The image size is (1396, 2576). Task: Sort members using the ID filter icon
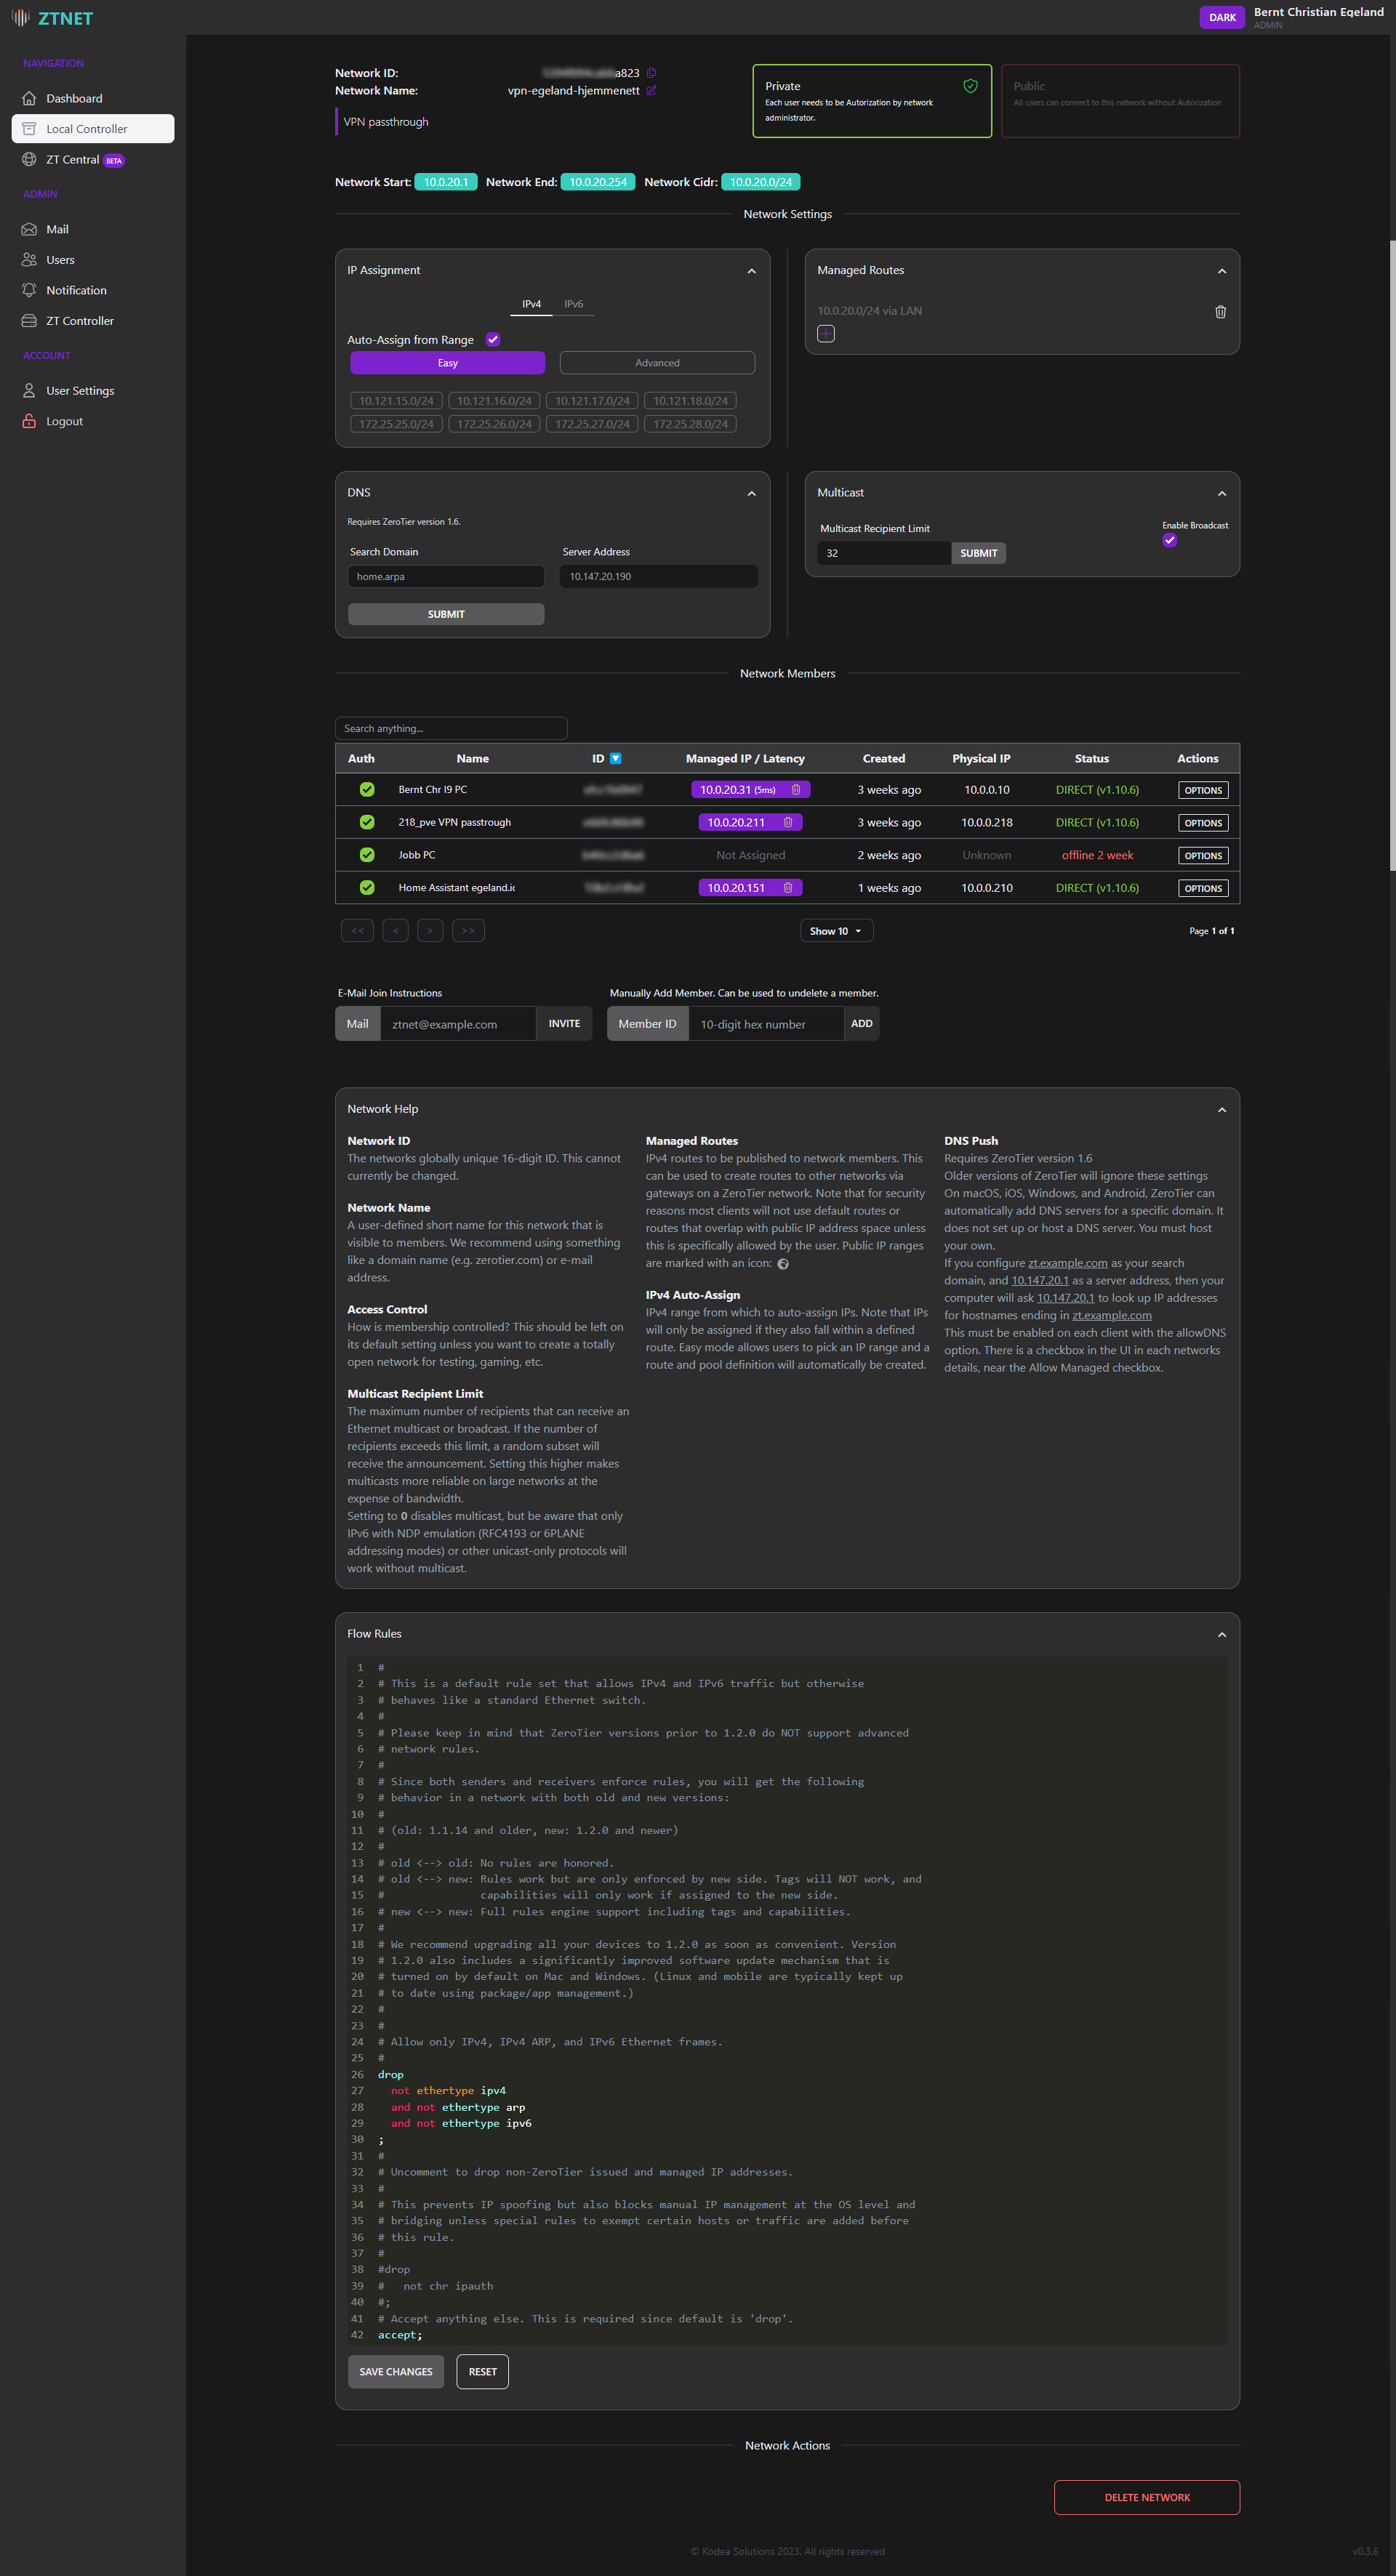point(617,758)
